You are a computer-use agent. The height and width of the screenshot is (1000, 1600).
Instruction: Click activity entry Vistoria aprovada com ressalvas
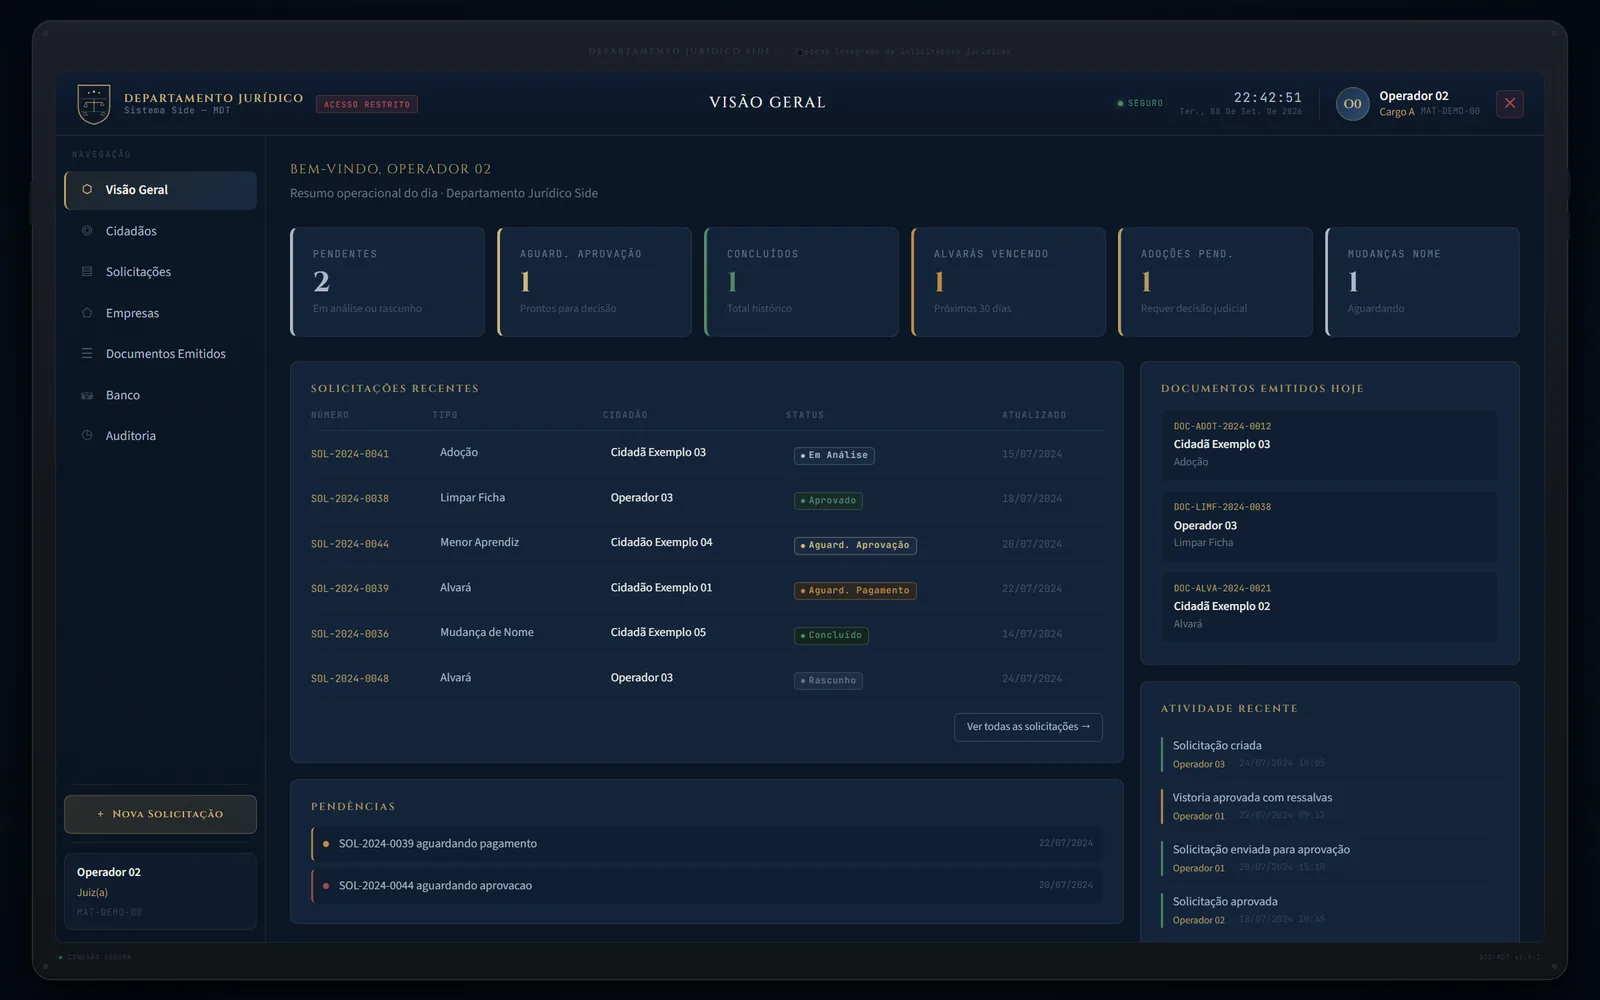point(1330,806)
